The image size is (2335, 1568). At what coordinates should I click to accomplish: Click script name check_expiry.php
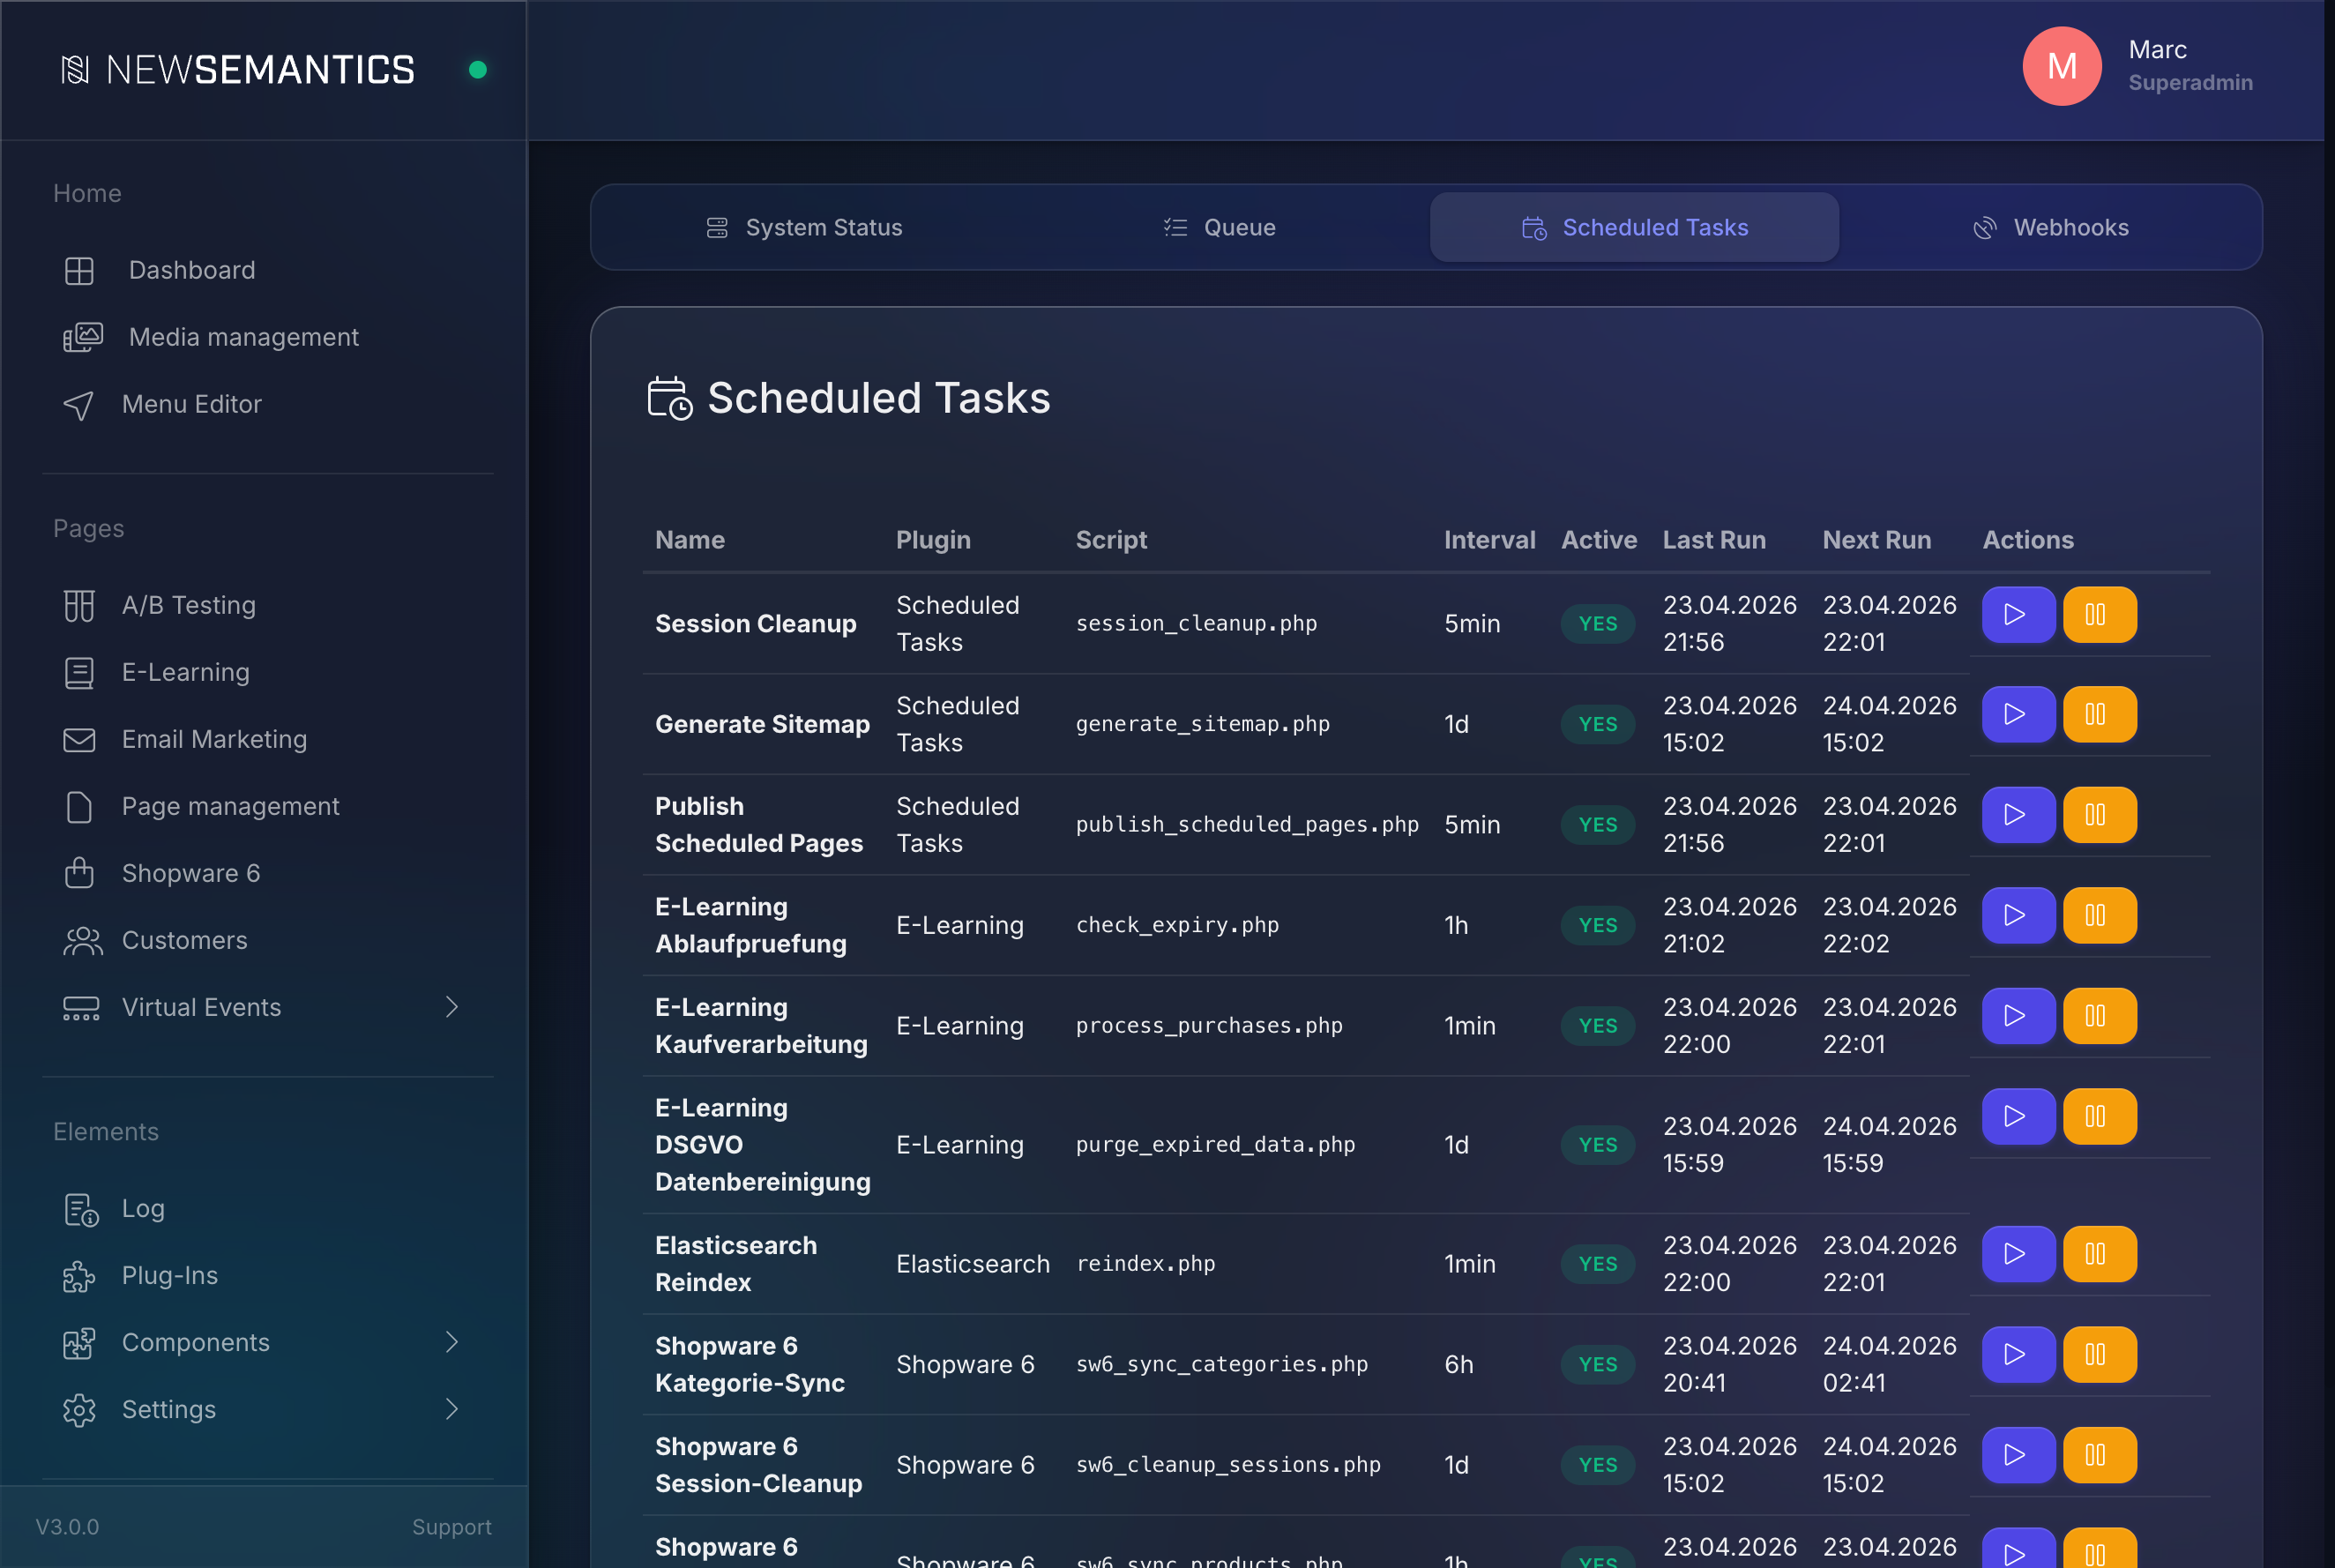[1177, 925]
